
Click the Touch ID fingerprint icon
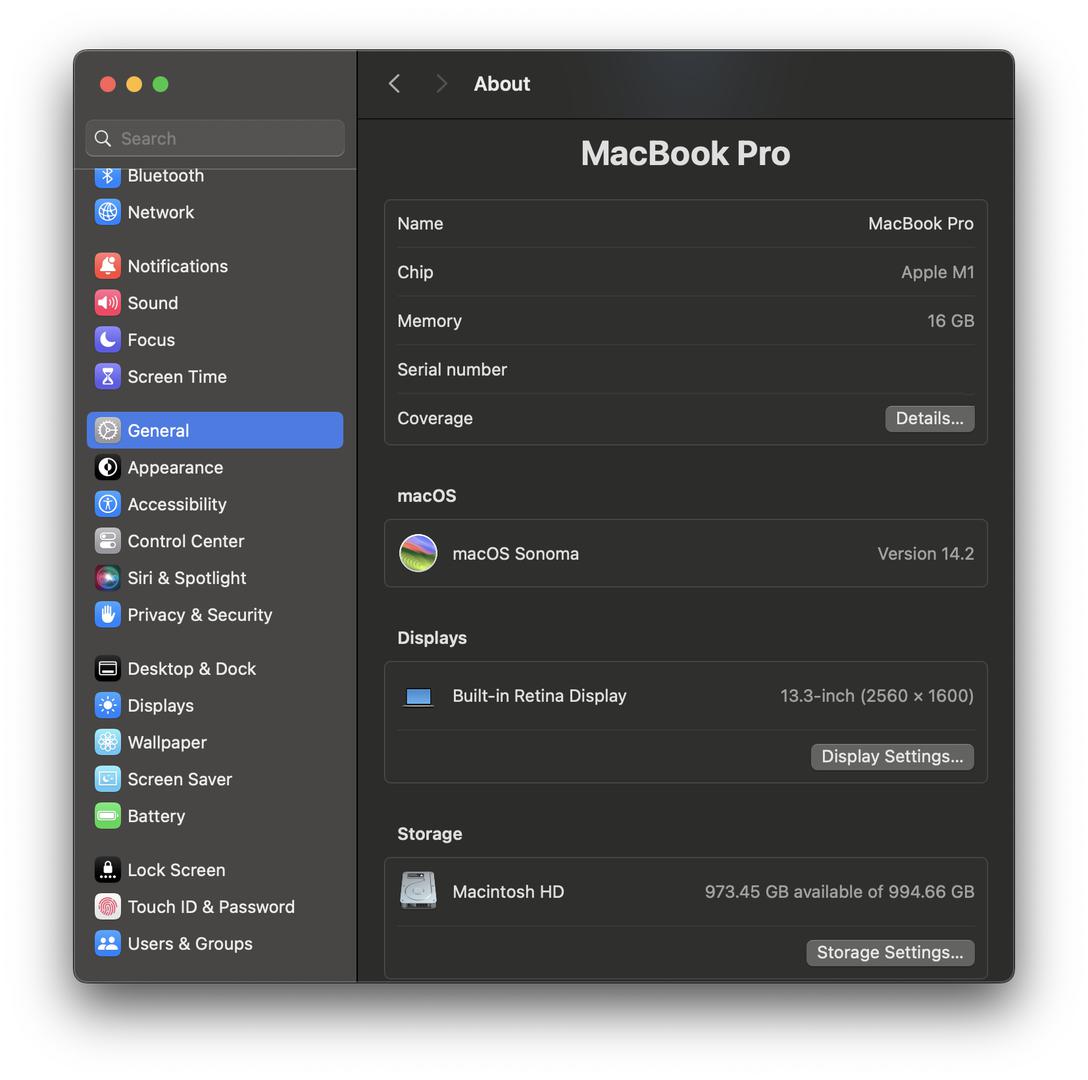(108, 907)
